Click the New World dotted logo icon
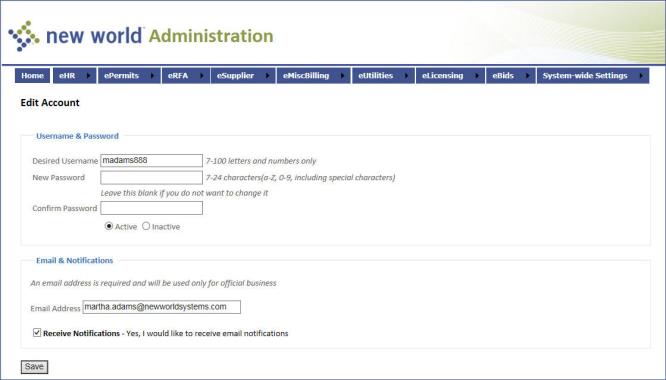Viewport: 666px width, 380px height. (x=24, y=36)
